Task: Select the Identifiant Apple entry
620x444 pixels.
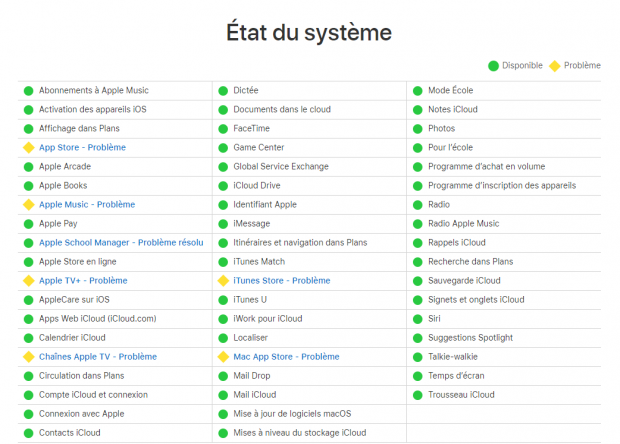Action: 265,204
